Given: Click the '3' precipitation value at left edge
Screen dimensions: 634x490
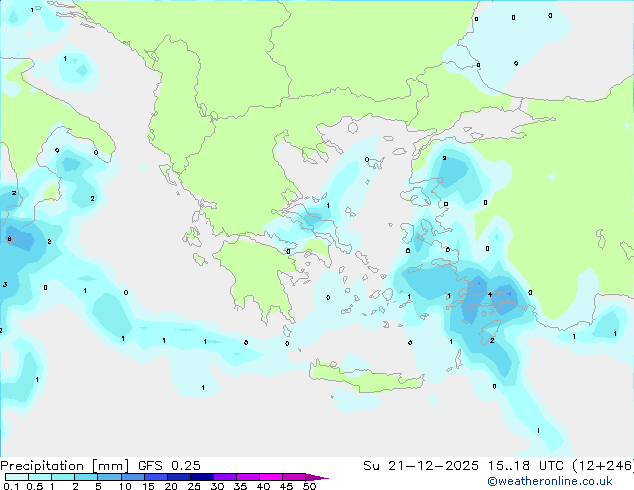Looking at the screenshot, I should [5, 285].
